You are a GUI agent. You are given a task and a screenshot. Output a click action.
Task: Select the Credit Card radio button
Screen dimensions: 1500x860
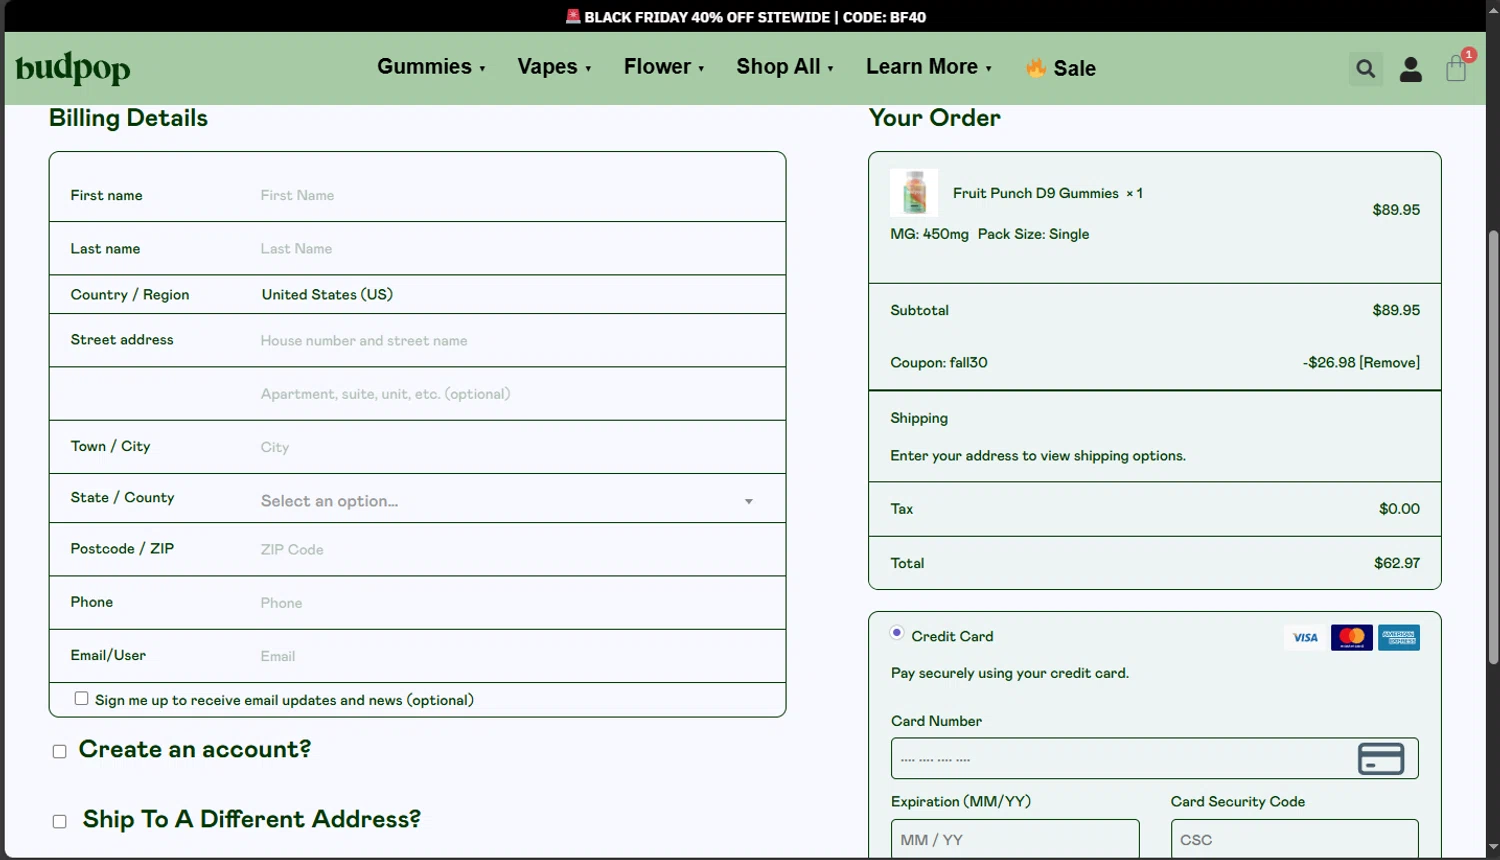897,633
